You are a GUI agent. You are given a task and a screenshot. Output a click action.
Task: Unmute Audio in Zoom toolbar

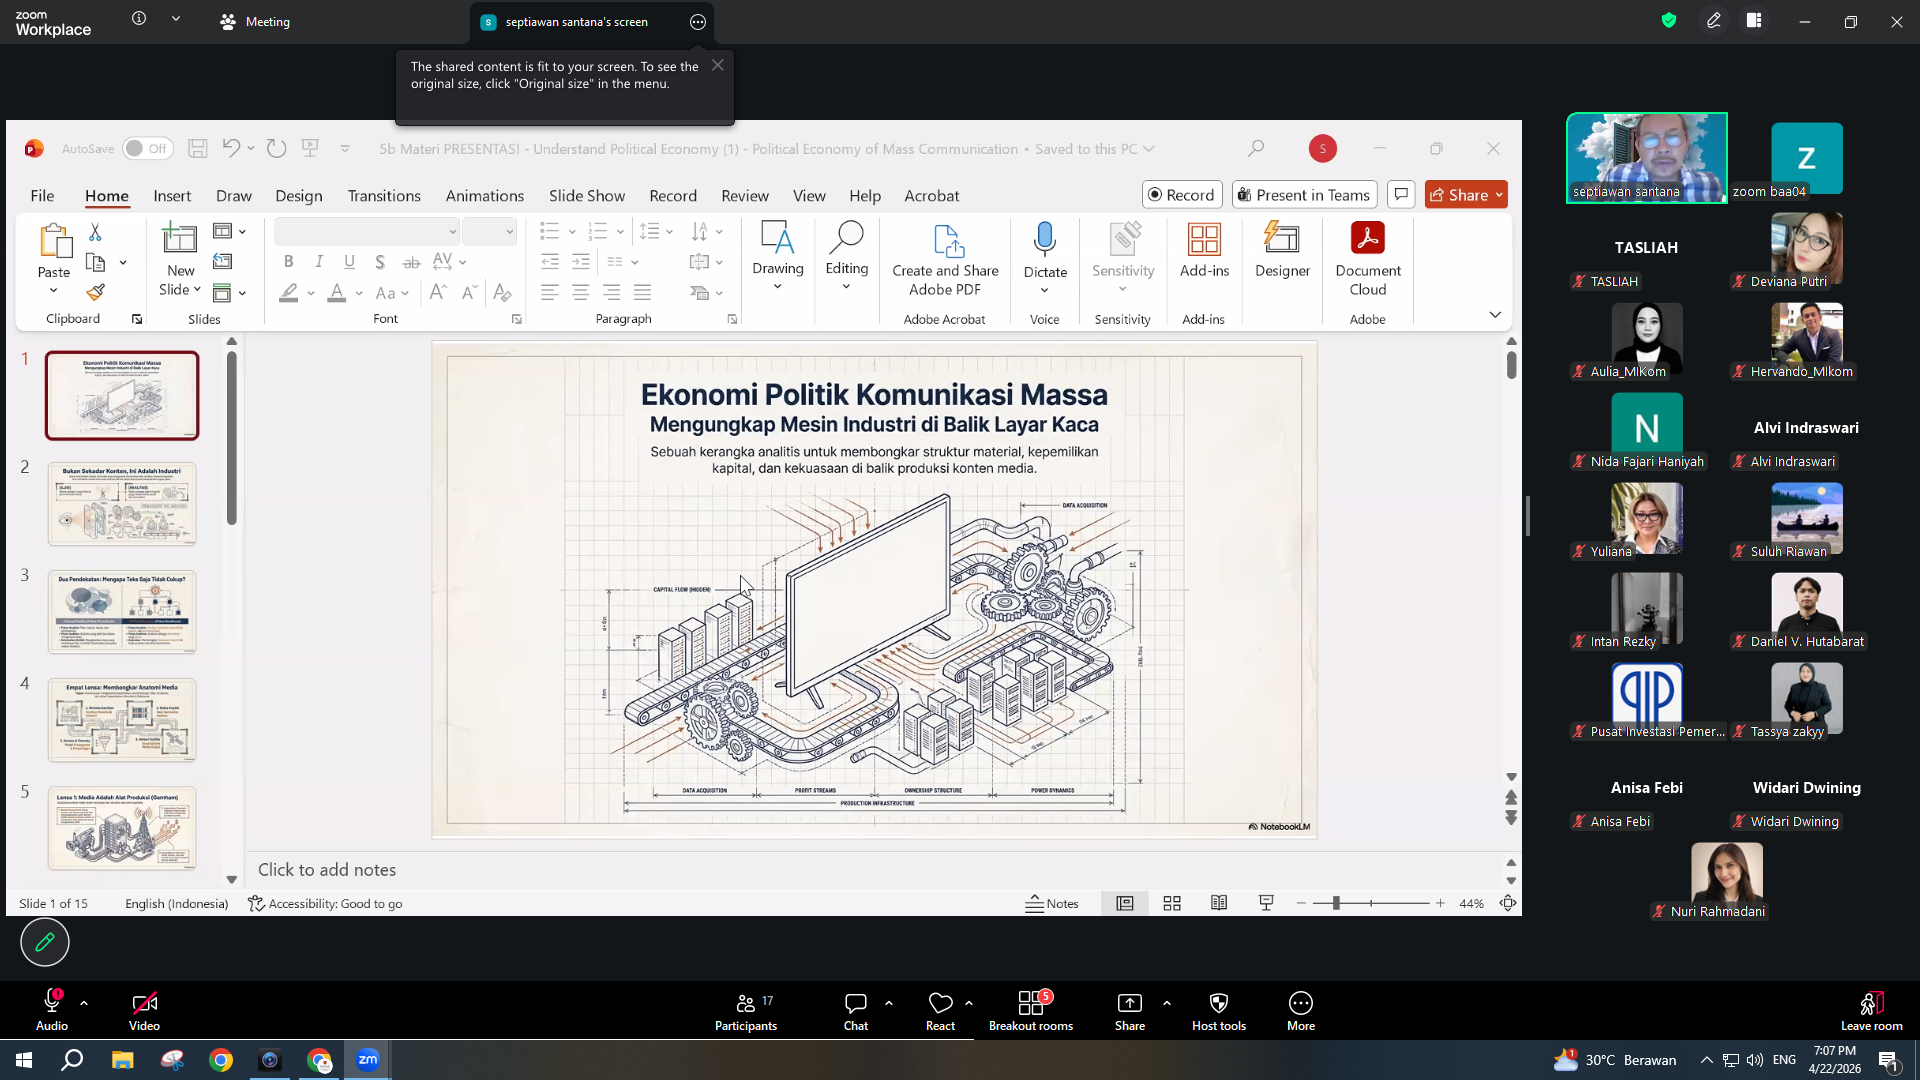pos(52,1010)
